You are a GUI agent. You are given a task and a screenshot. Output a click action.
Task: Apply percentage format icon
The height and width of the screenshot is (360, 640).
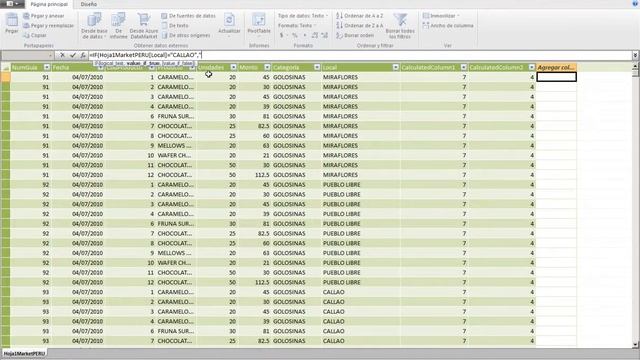294,35
